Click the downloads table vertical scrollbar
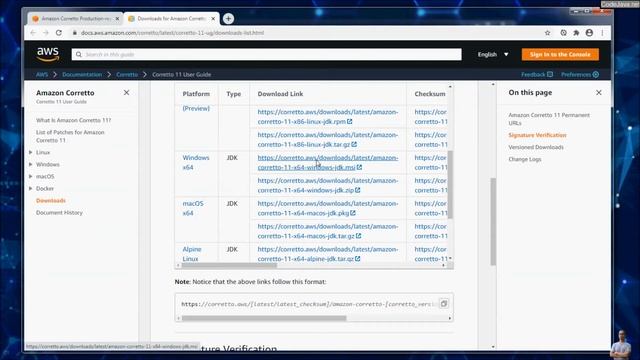 [451, 184]
